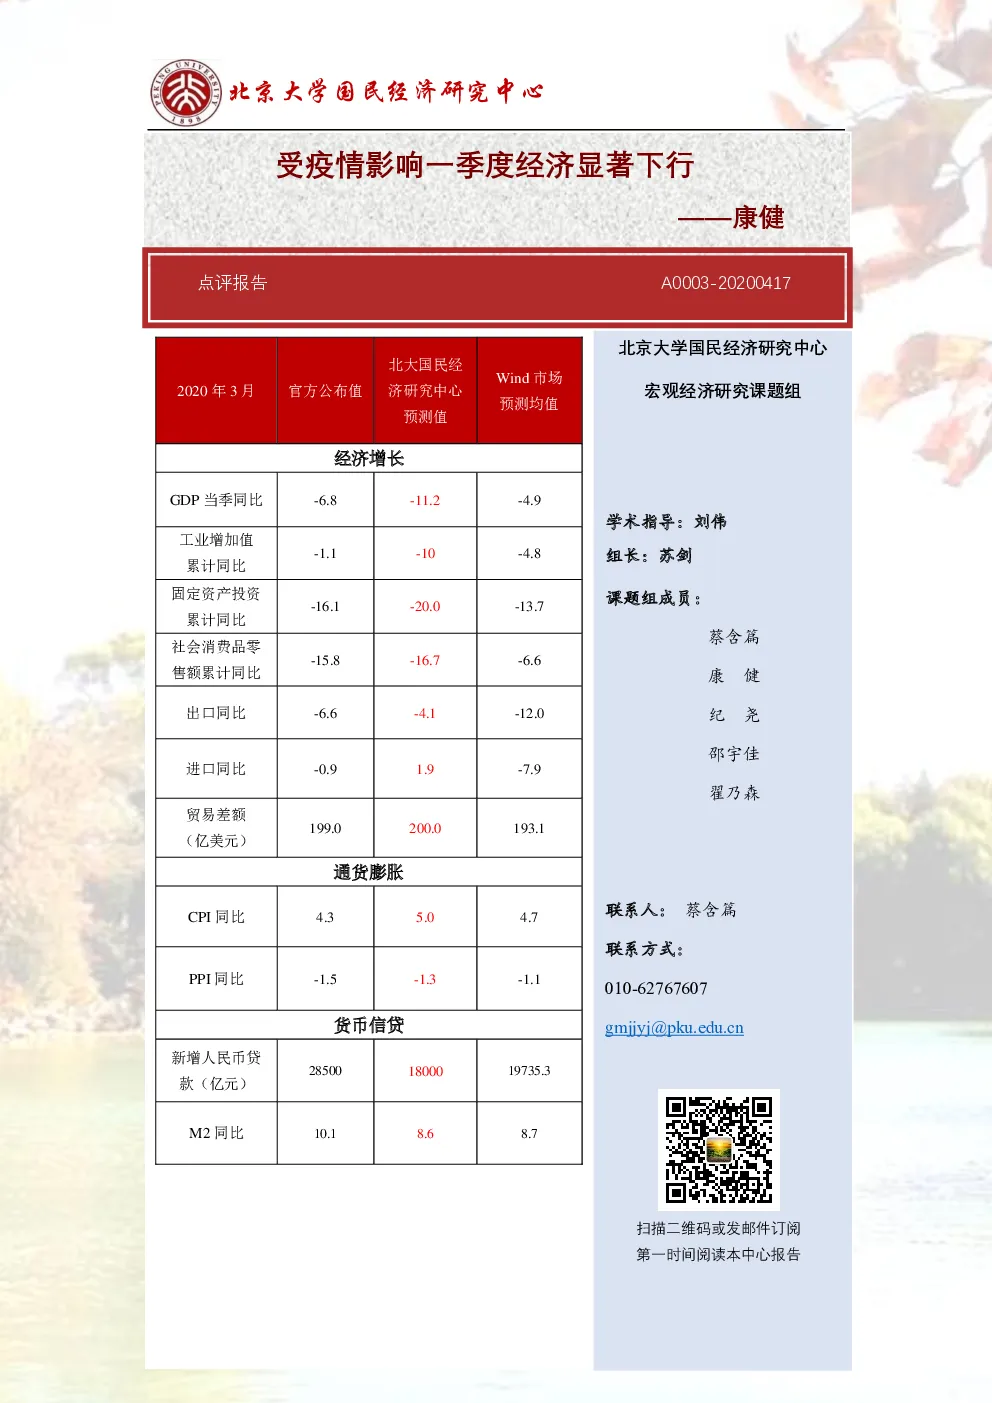Select the value -16.1
Image resolution: width=992 pixels, height=1403 pixels.
coord(325,606)
